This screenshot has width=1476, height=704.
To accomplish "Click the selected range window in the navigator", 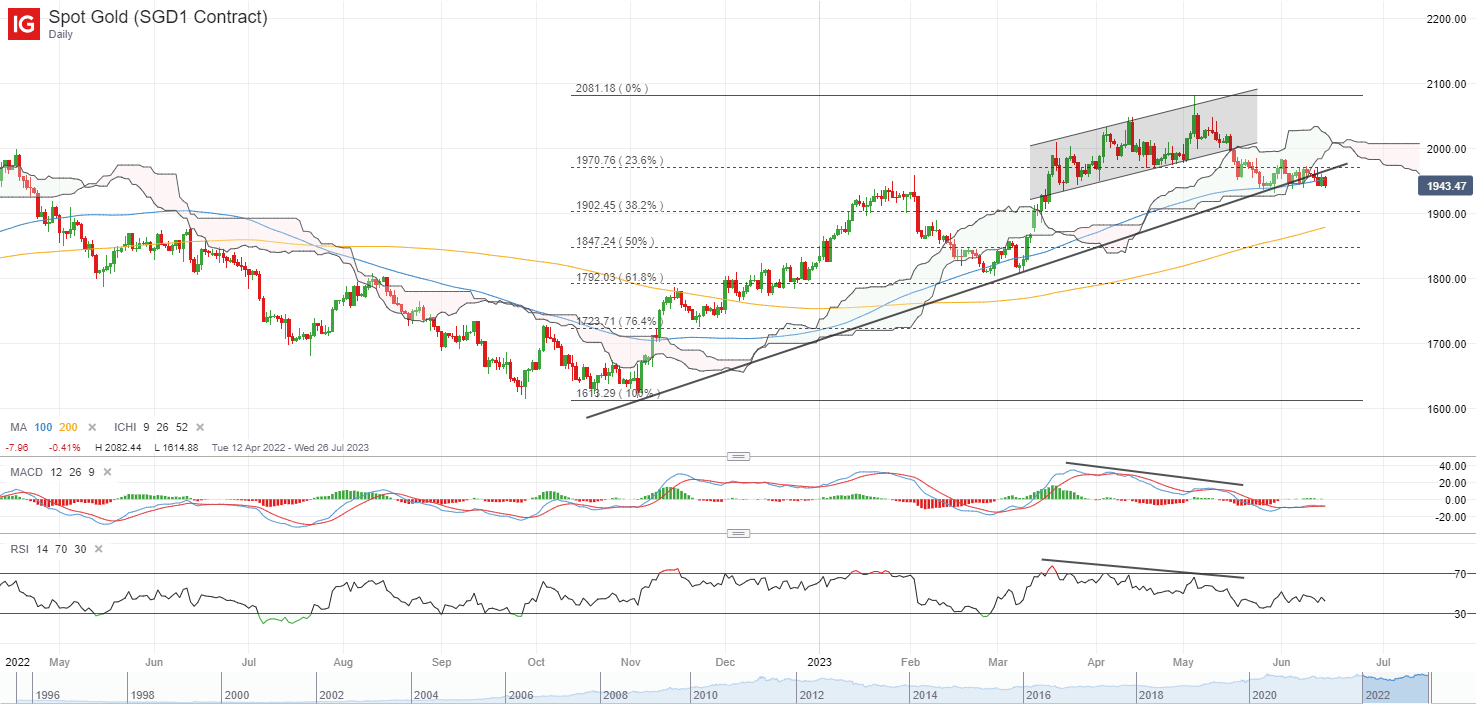I will tap(1395, 687).
